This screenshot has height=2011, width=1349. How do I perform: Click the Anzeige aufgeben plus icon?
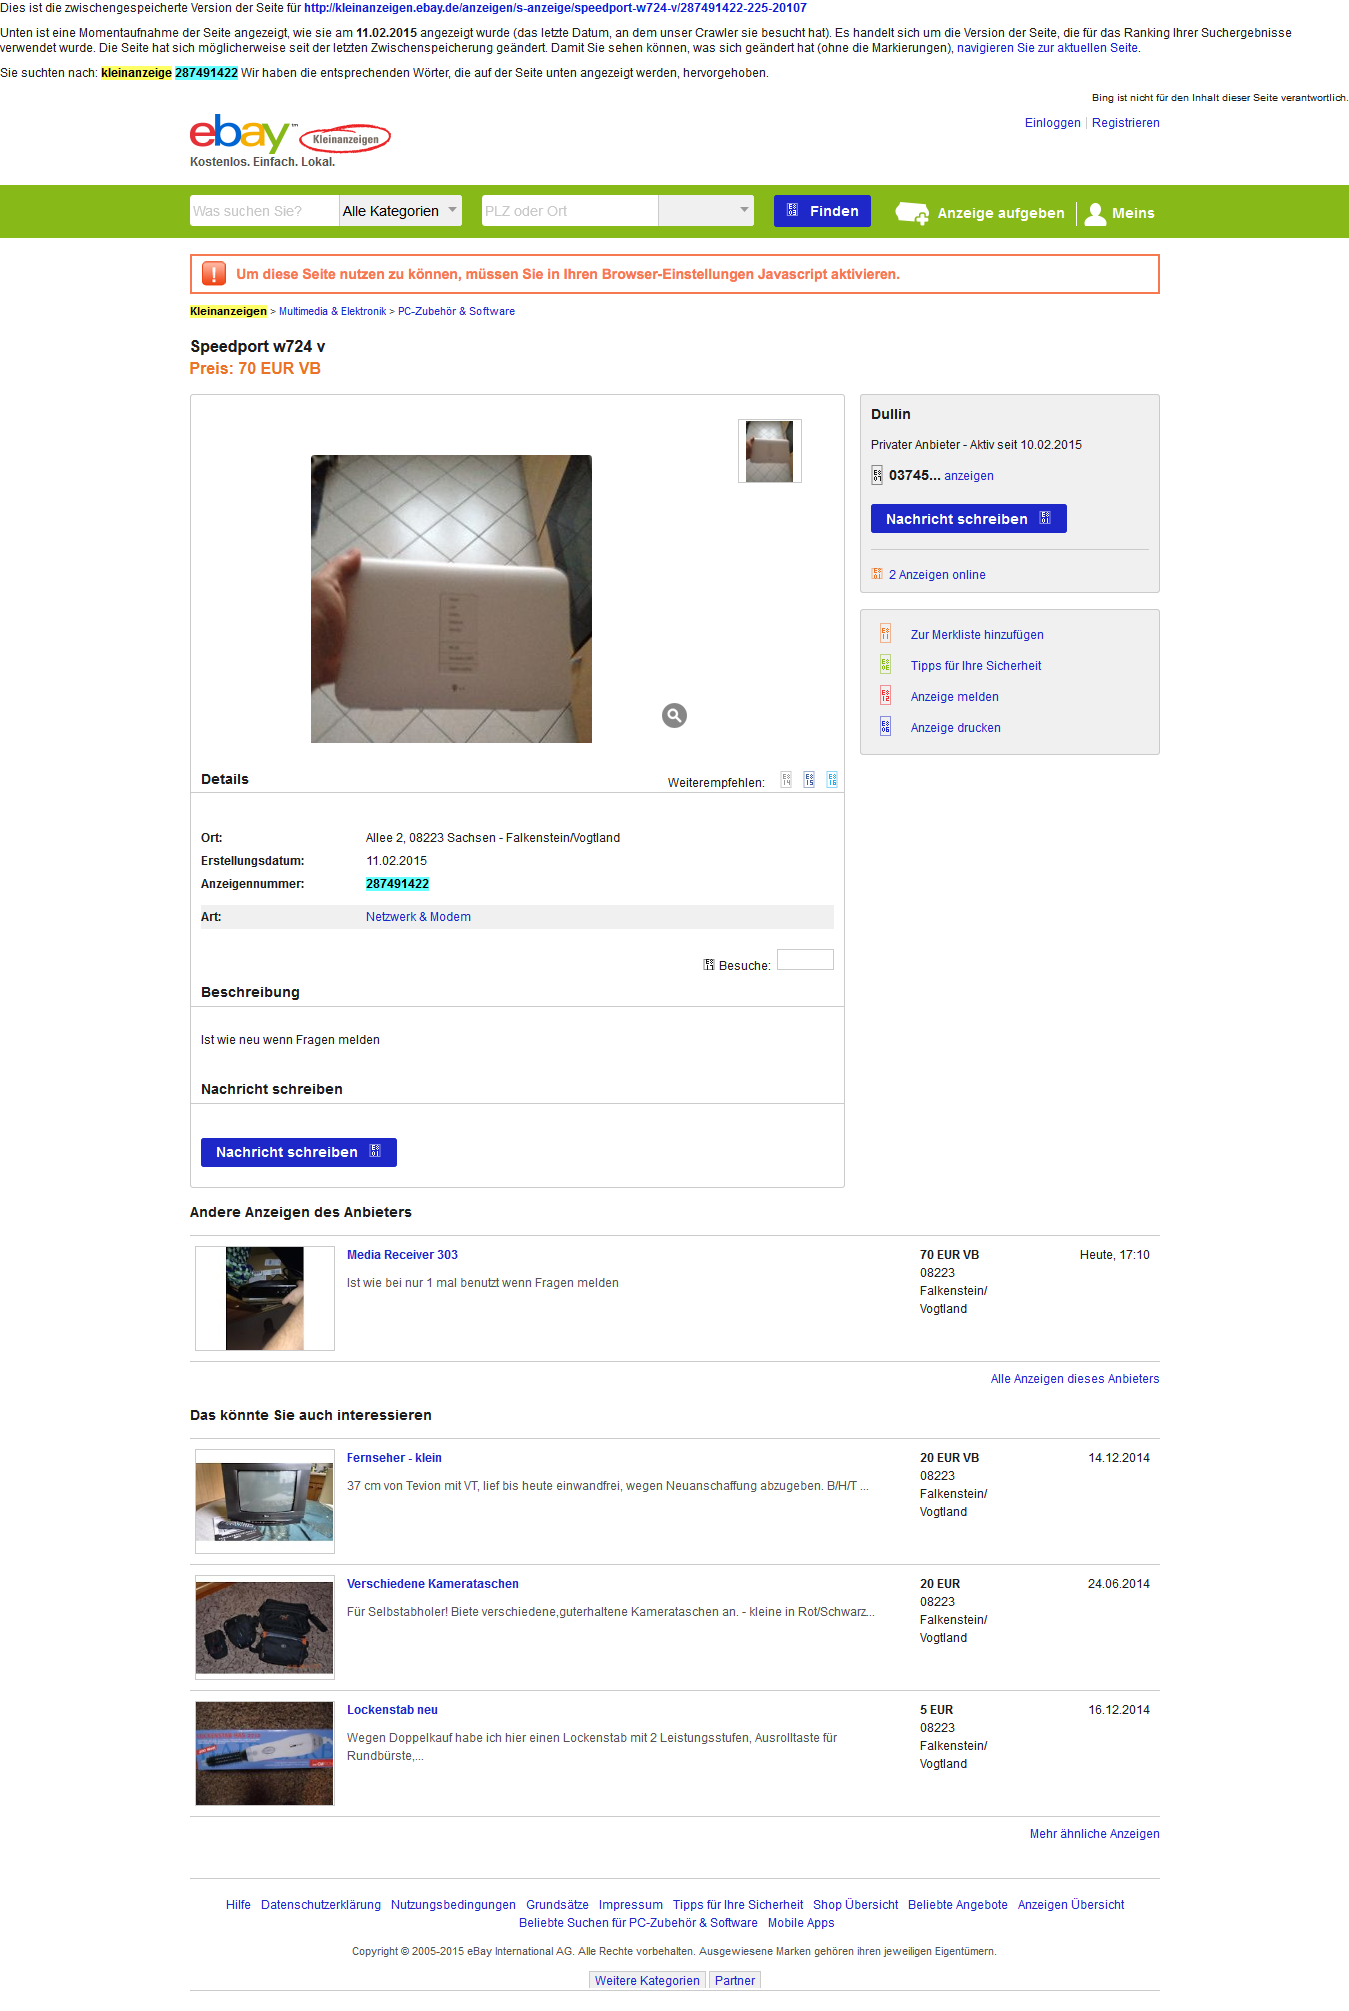click(912, 212)
